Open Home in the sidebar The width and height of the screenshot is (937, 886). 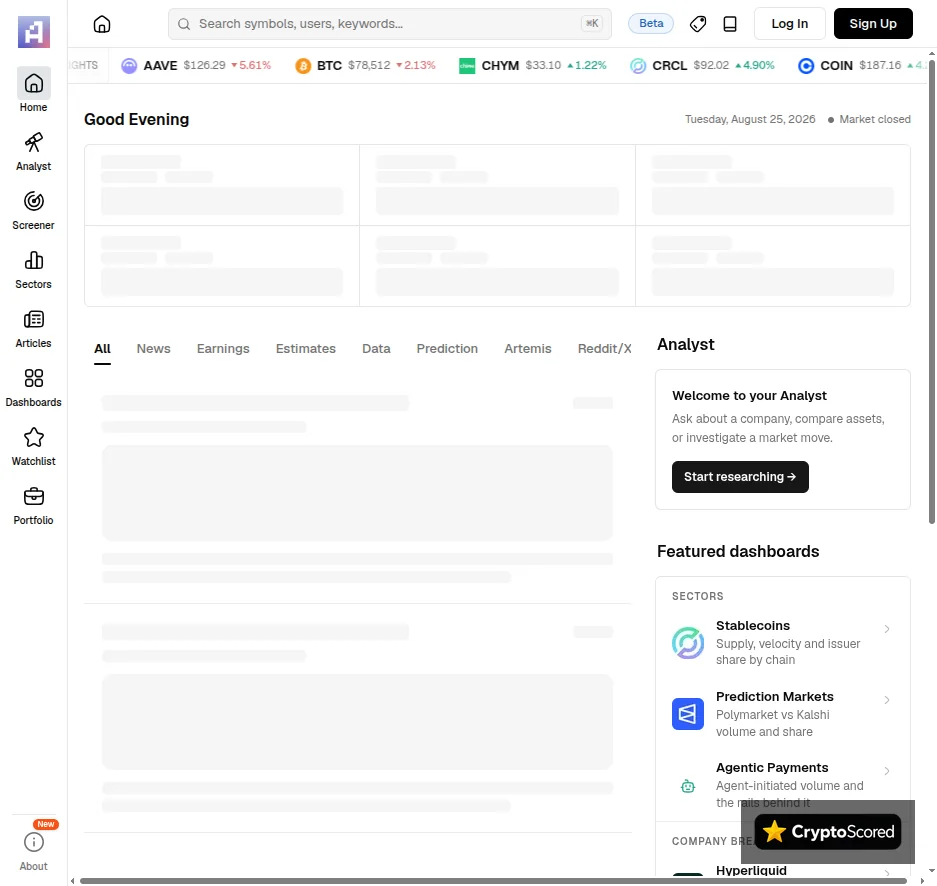[33, 90]
